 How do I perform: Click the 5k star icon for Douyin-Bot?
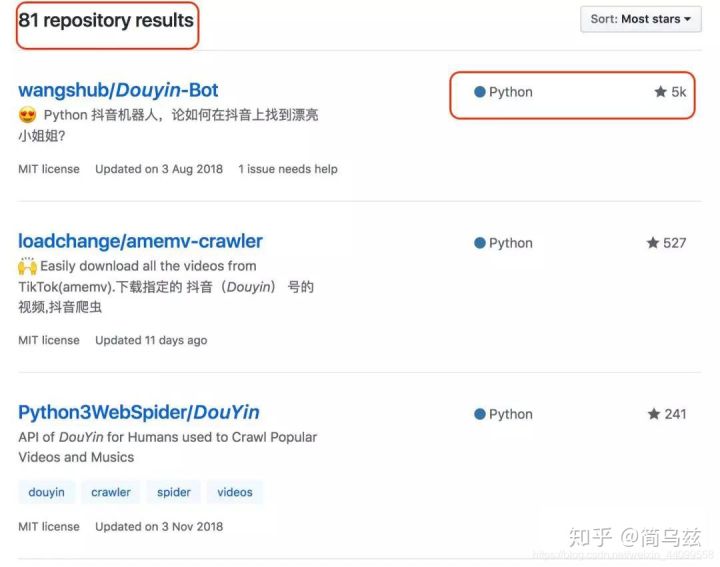[660, 92]
